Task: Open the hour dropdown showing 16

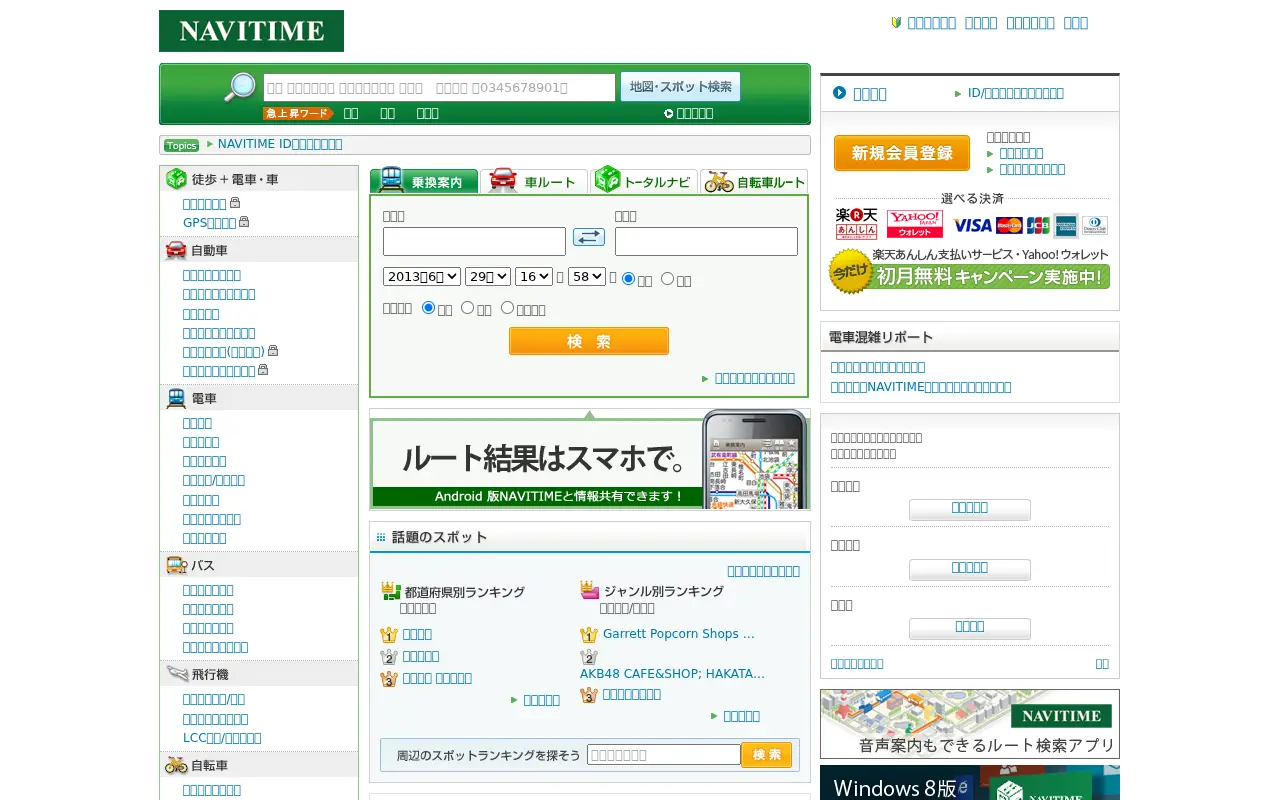Action: tap(534, 276)
